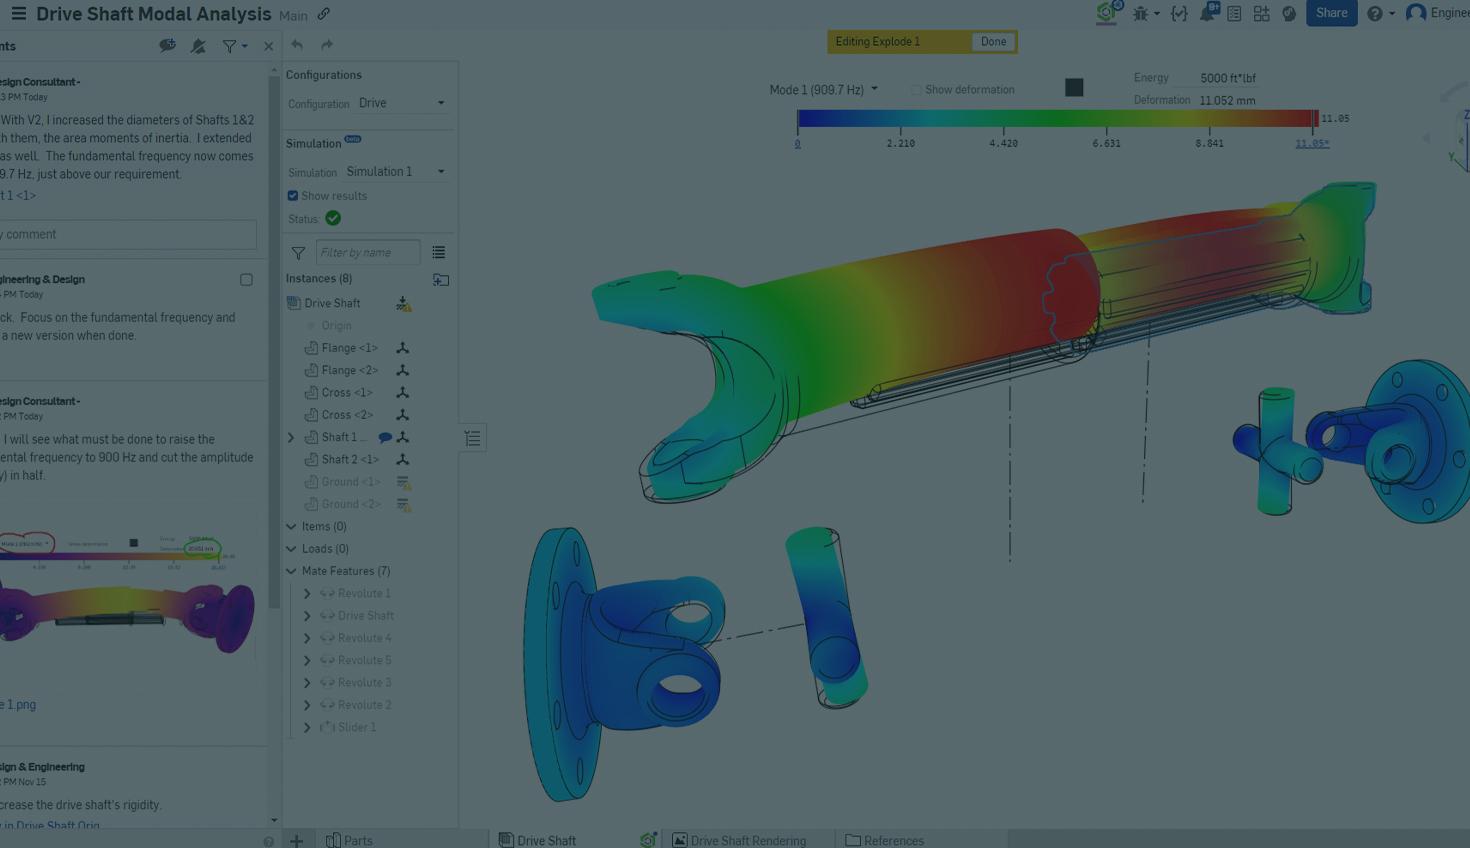This screenshot has width=1470, height=848.
Task: Uncheck the Show results checkbox
Action: 293,196
